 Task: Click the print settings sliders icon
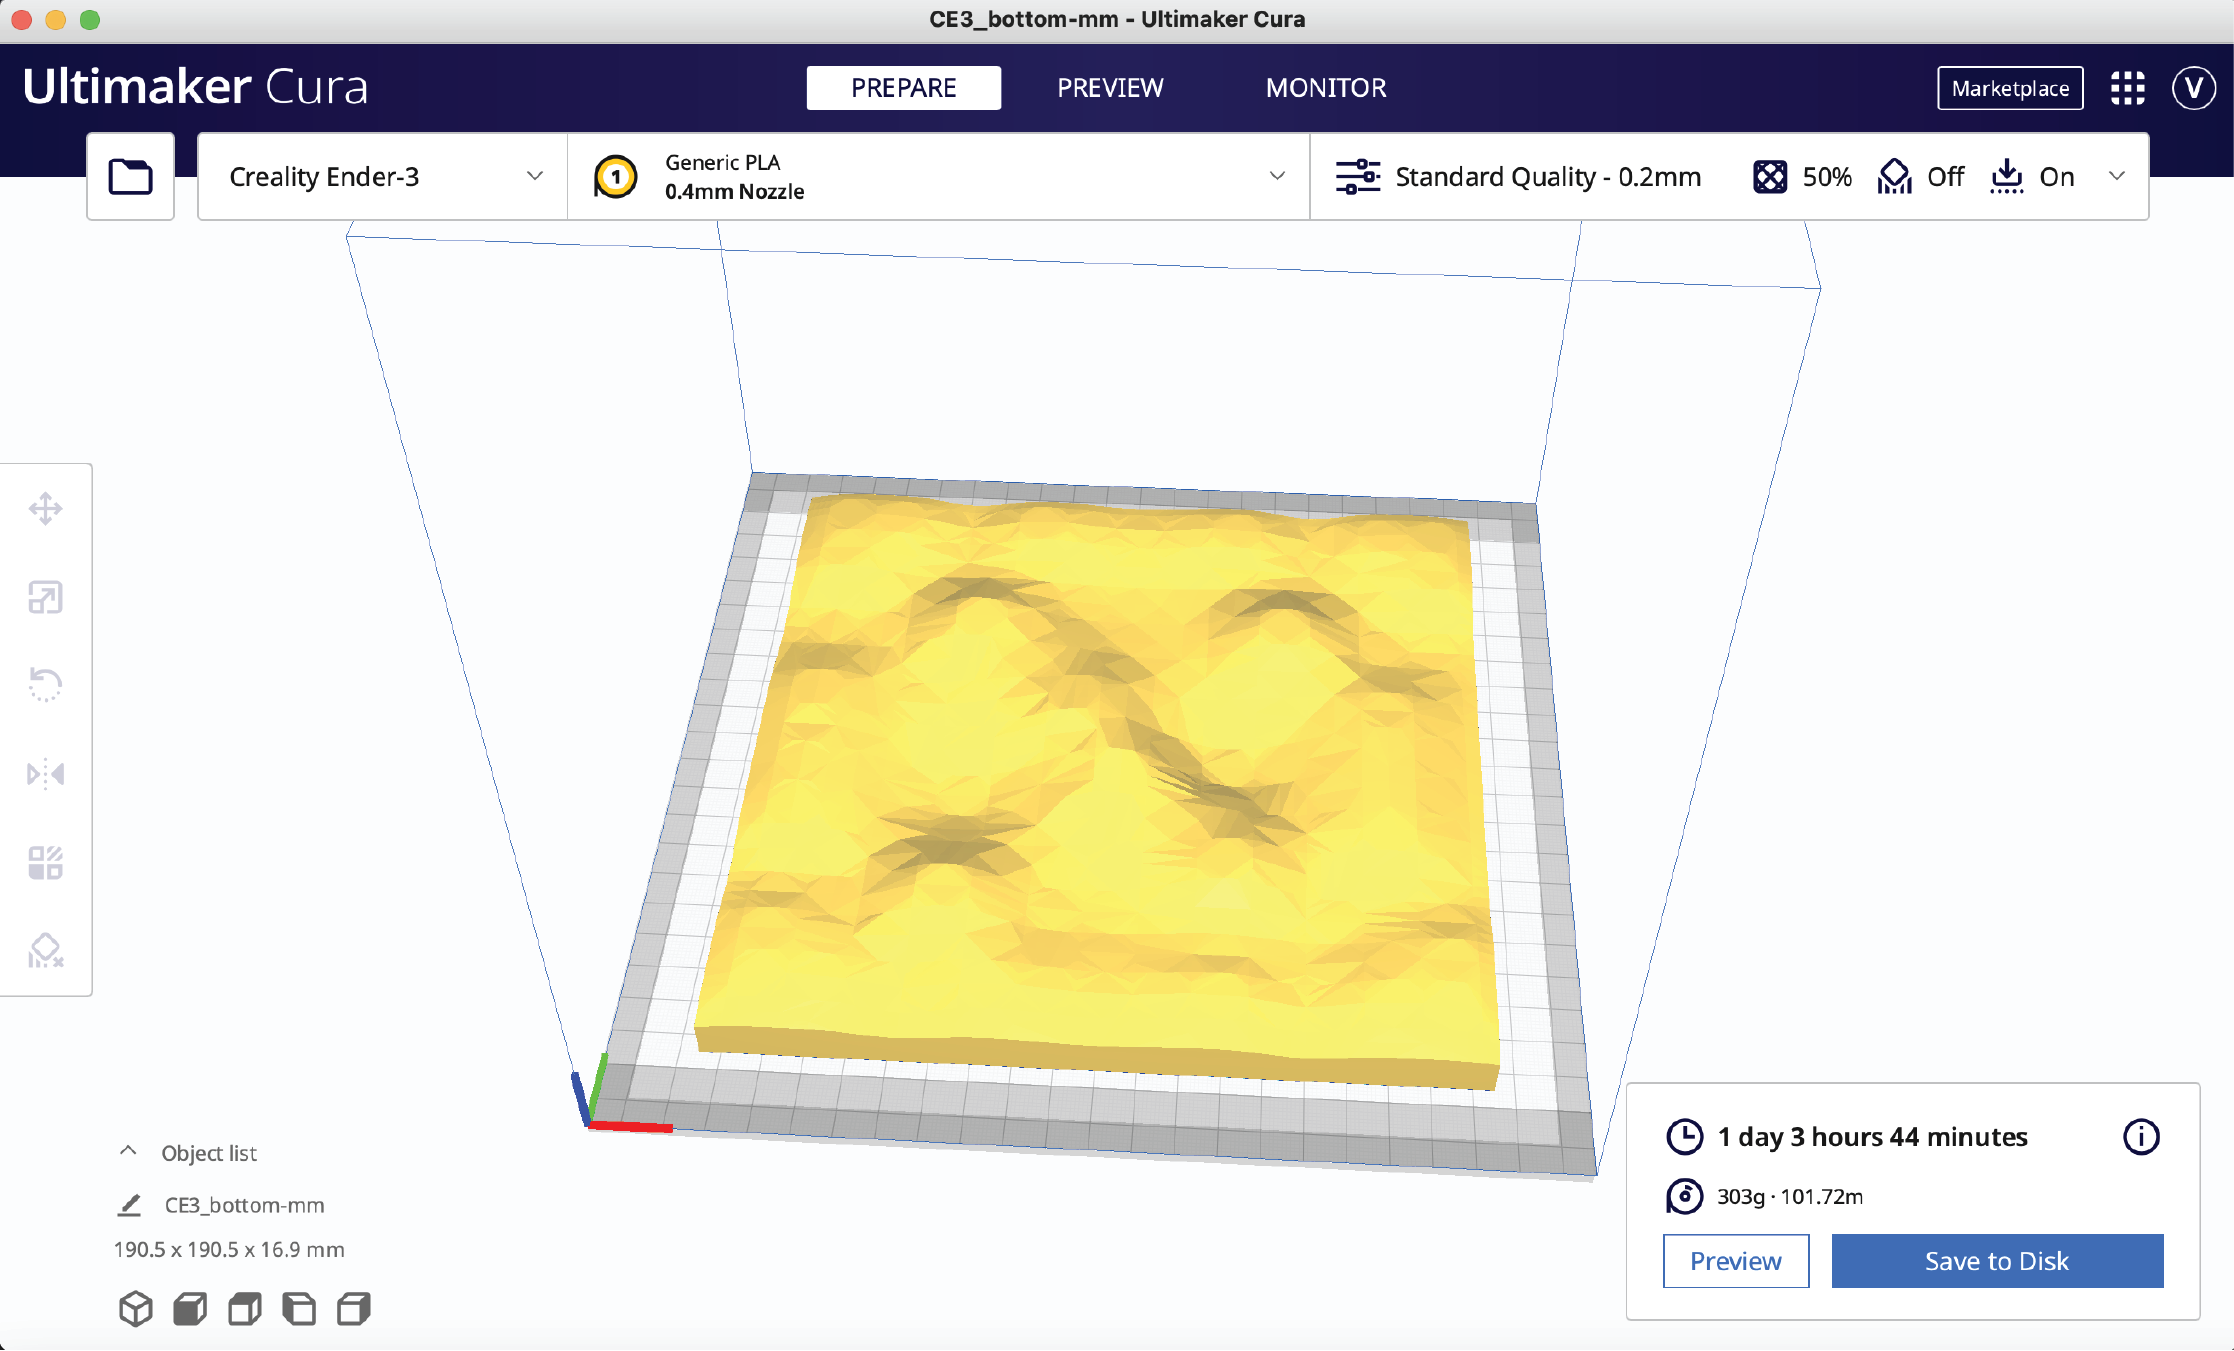1358,177
